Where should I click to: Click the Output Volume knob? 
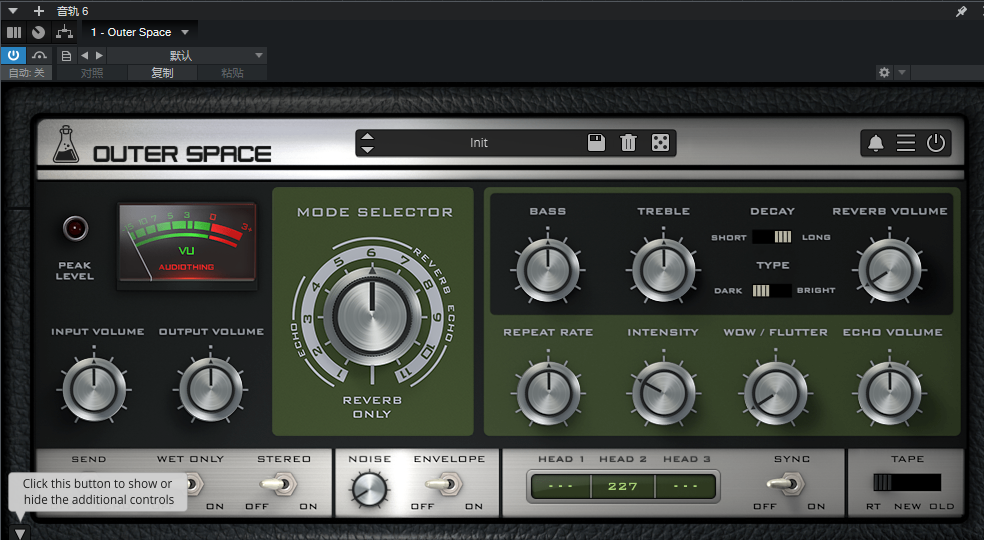(x=210, y=389)
